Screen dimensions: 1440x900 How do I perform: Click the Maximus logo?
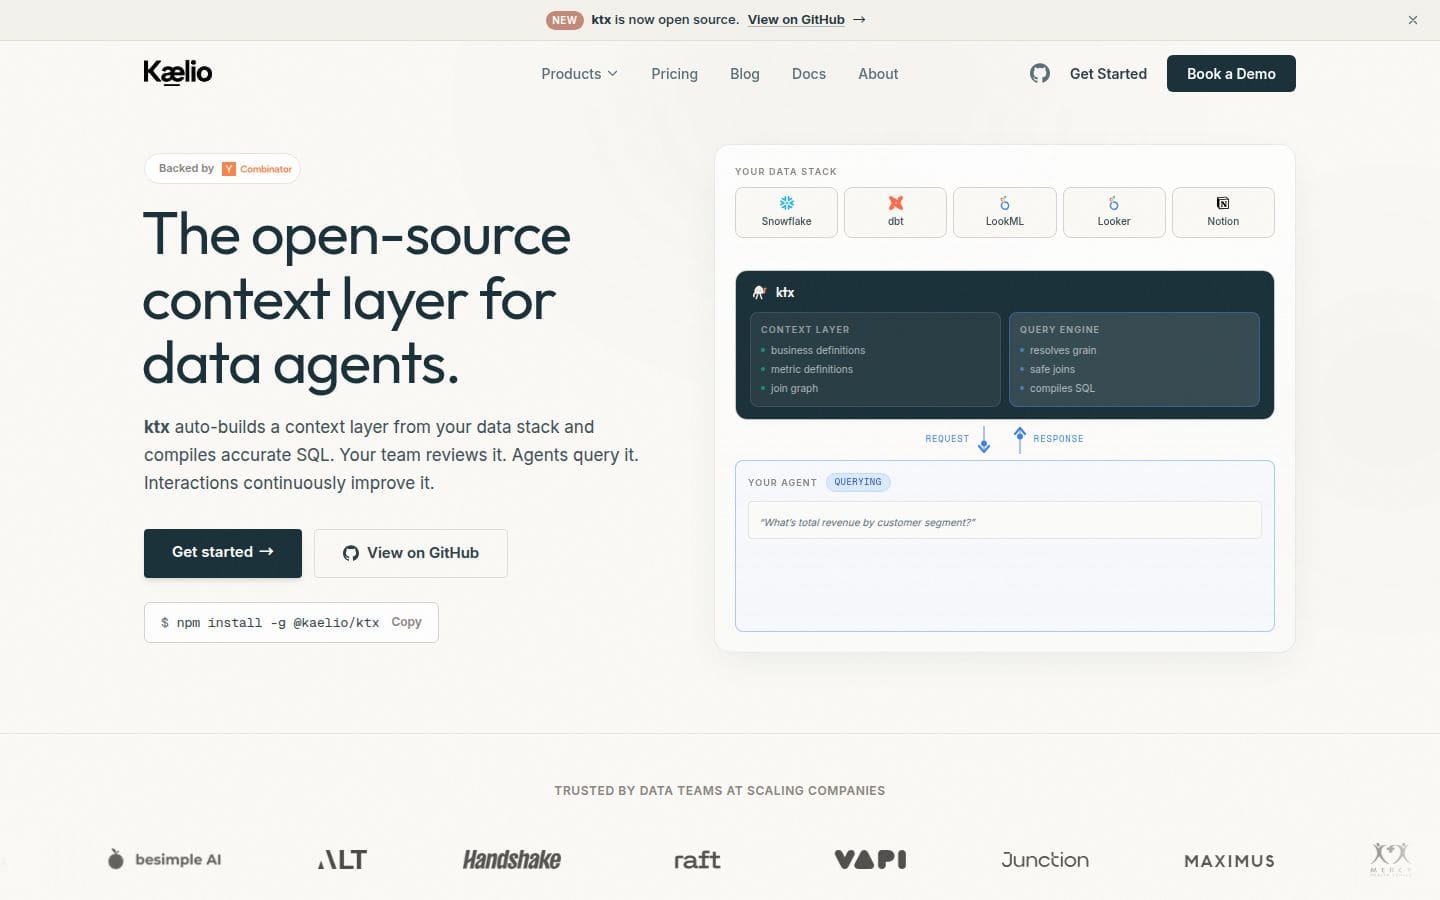[1229, 861]
